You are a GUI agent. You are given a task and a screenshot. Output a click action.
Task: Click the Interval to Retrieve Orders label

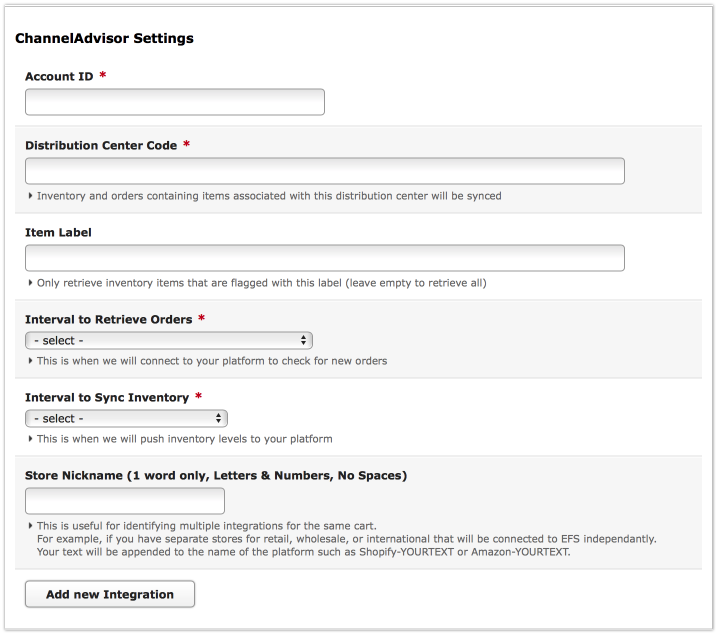tap(109, 320)
